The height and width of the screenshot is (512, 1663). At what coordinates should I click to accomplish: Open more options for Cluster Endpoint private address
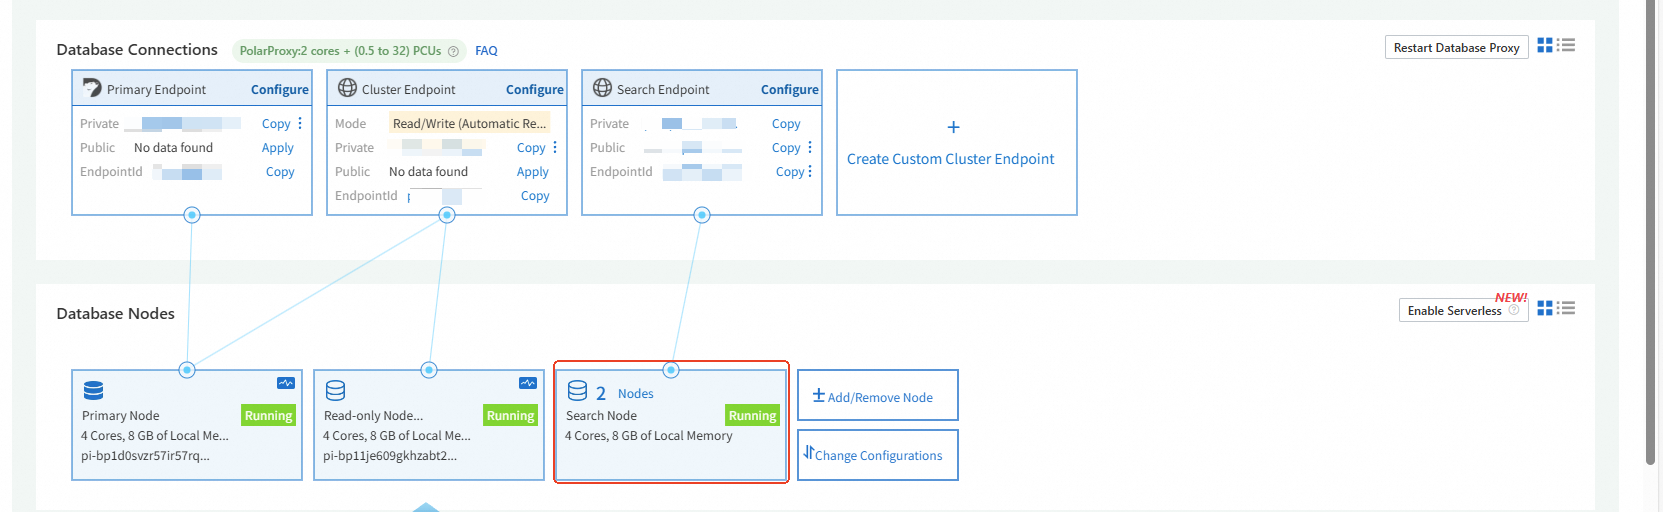tap(555, 147)
